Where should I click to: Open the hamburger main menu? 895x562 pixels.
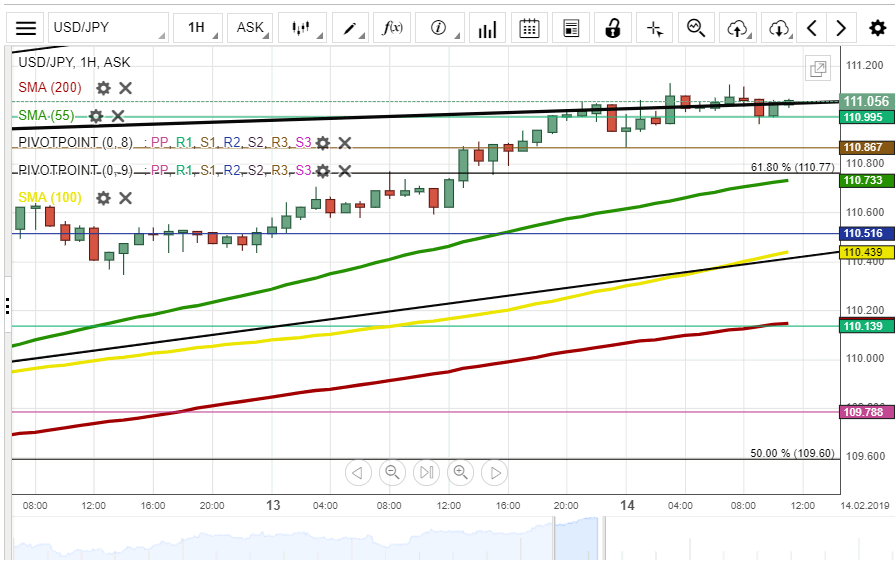pos(27,28)
